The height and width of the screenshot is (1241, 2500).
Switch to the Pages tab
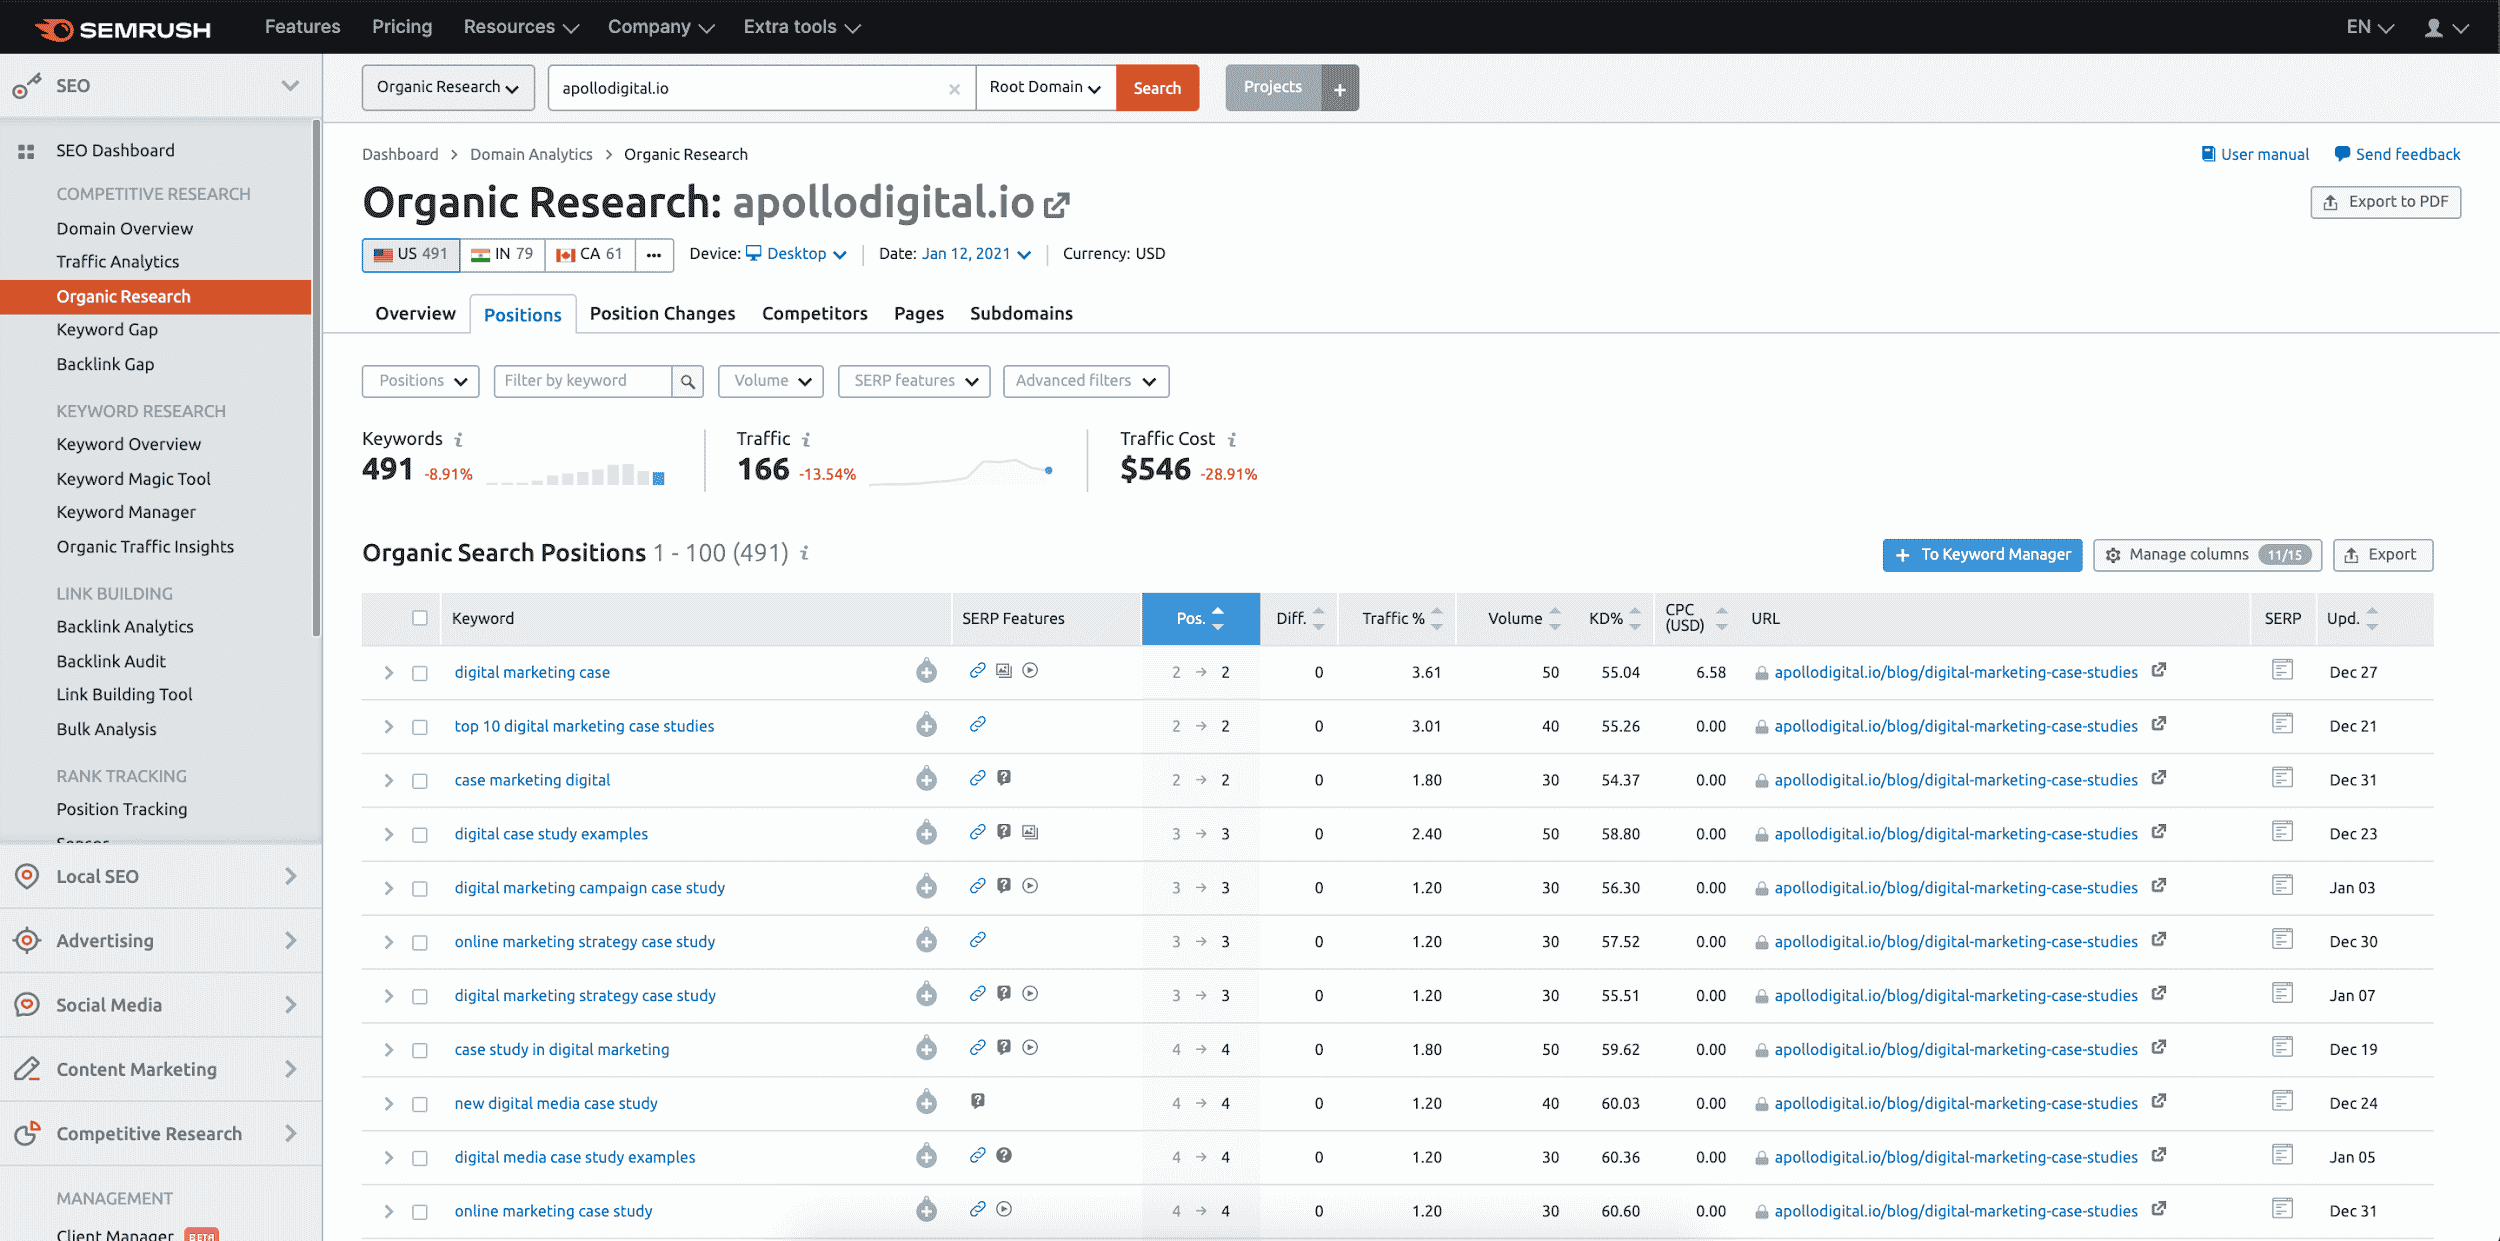click(x=918, y=314)
